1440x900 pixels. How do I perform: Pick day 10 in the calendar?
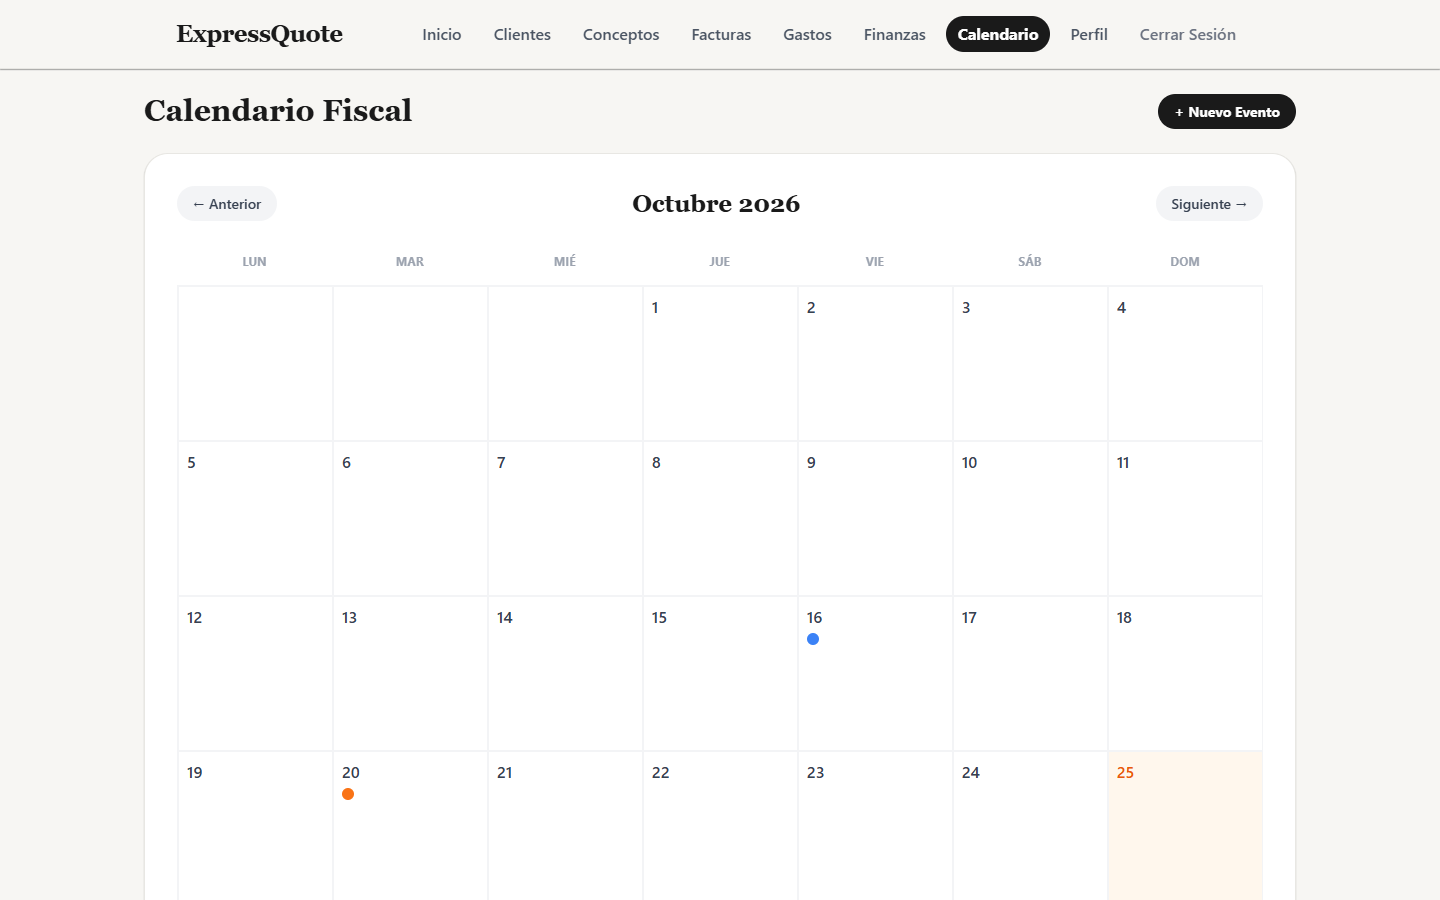coord(1030,519)
